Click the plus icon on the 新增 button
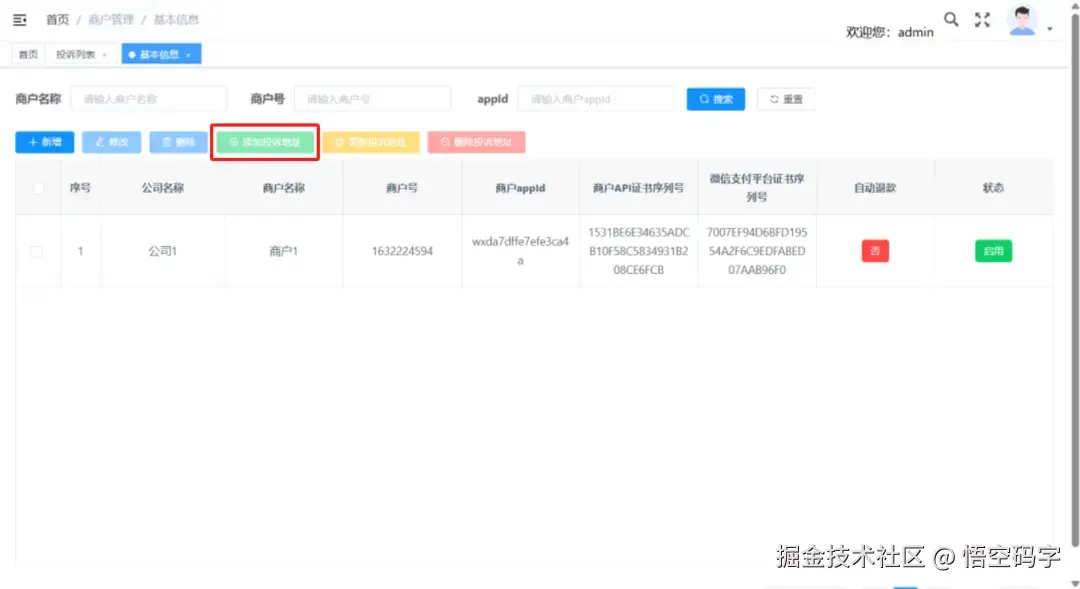 [31, 141]
